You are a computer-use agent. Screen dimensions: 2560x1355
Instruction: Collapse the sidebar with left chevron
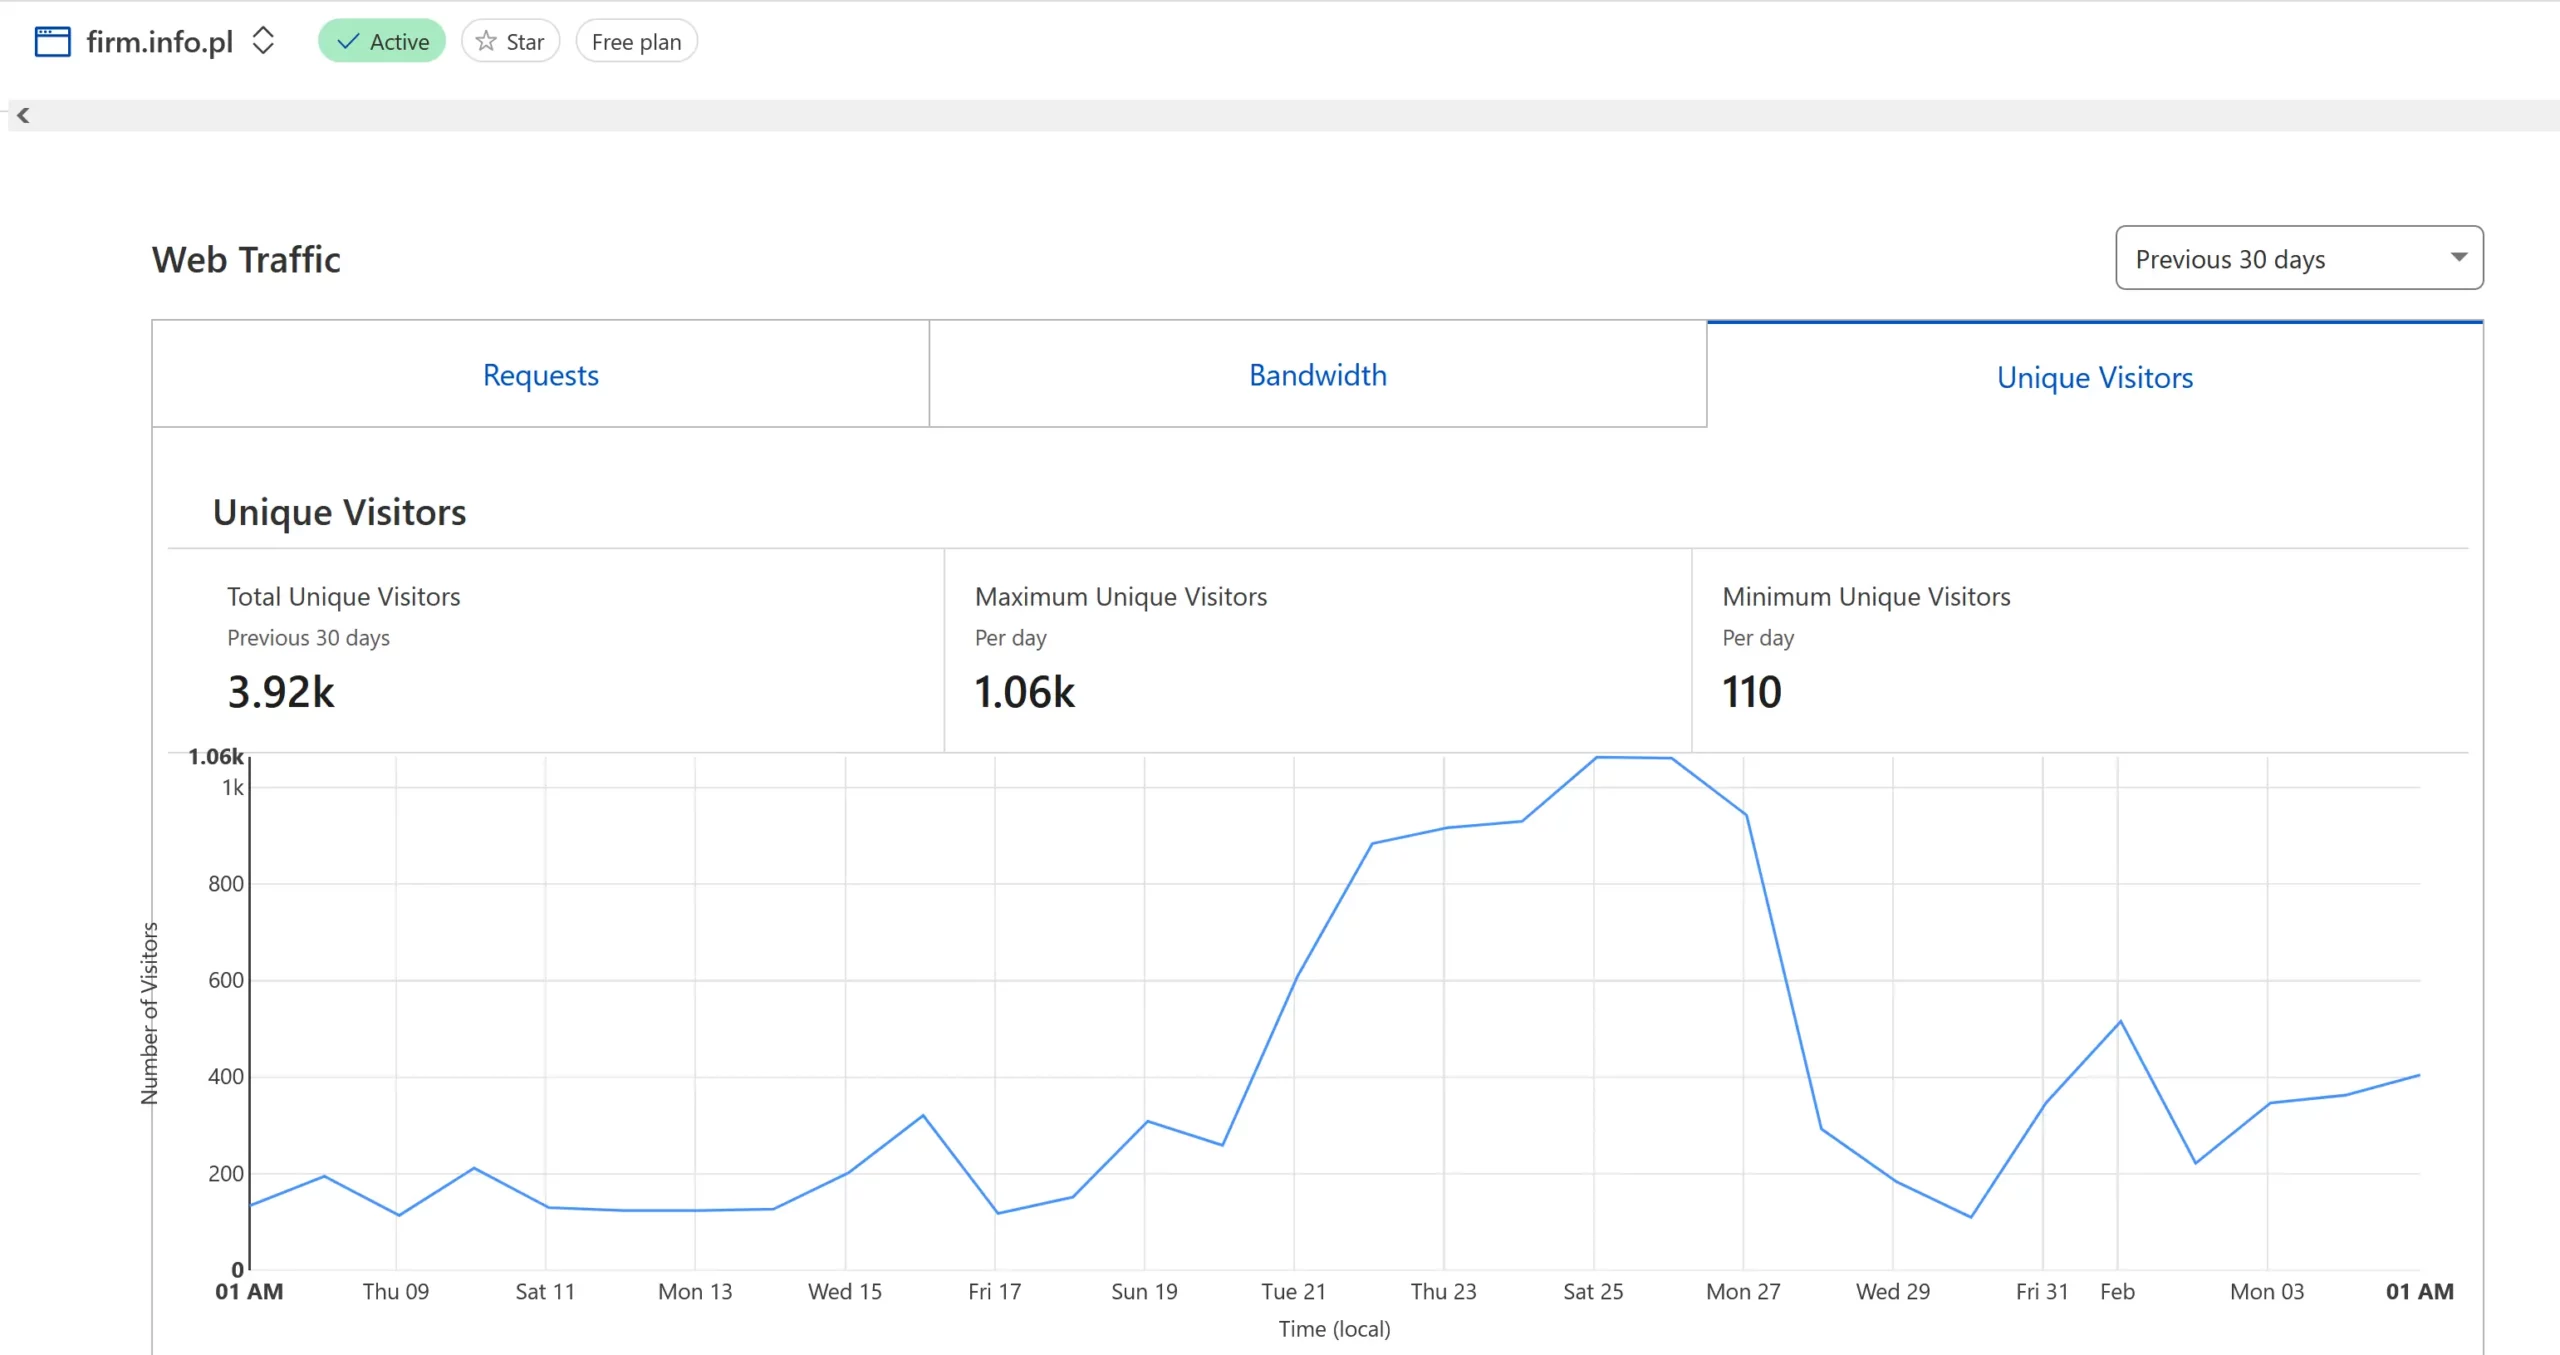pyautogui.click(x=23, y=115)
